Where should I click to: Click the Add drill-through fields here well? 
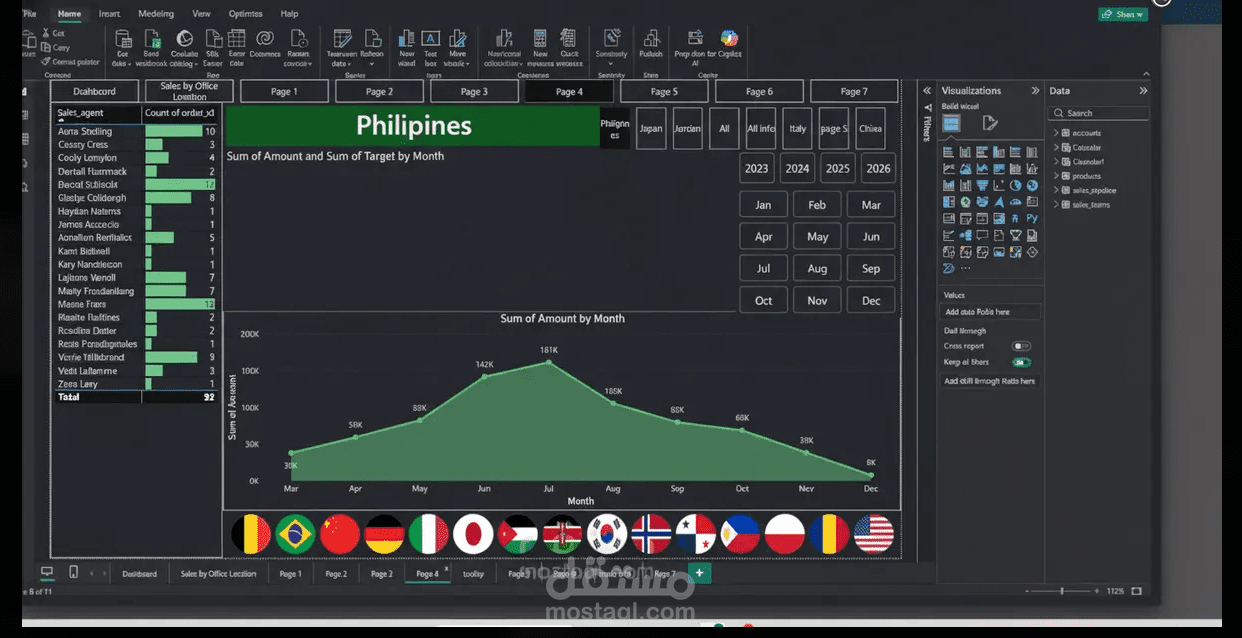point(990,381)
